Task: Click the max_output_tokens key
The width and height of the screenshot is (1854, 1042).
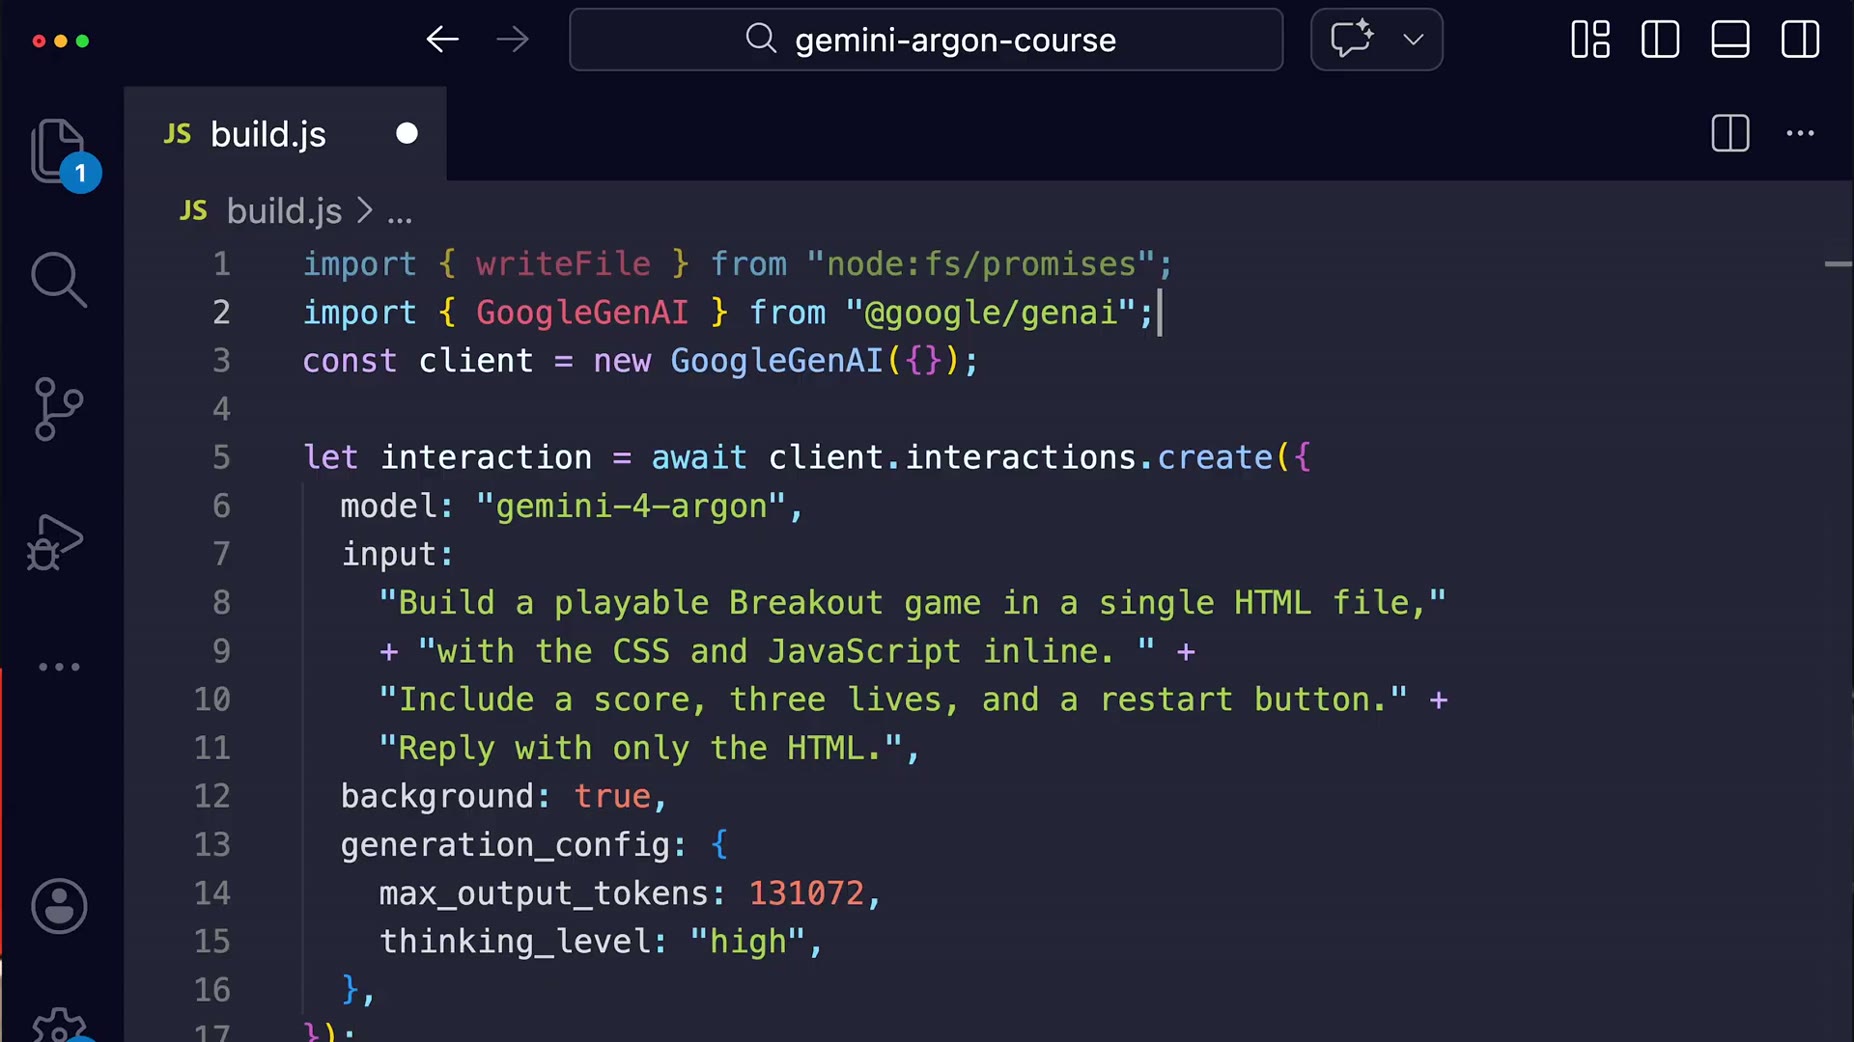Action: click(x=544, y=893)
